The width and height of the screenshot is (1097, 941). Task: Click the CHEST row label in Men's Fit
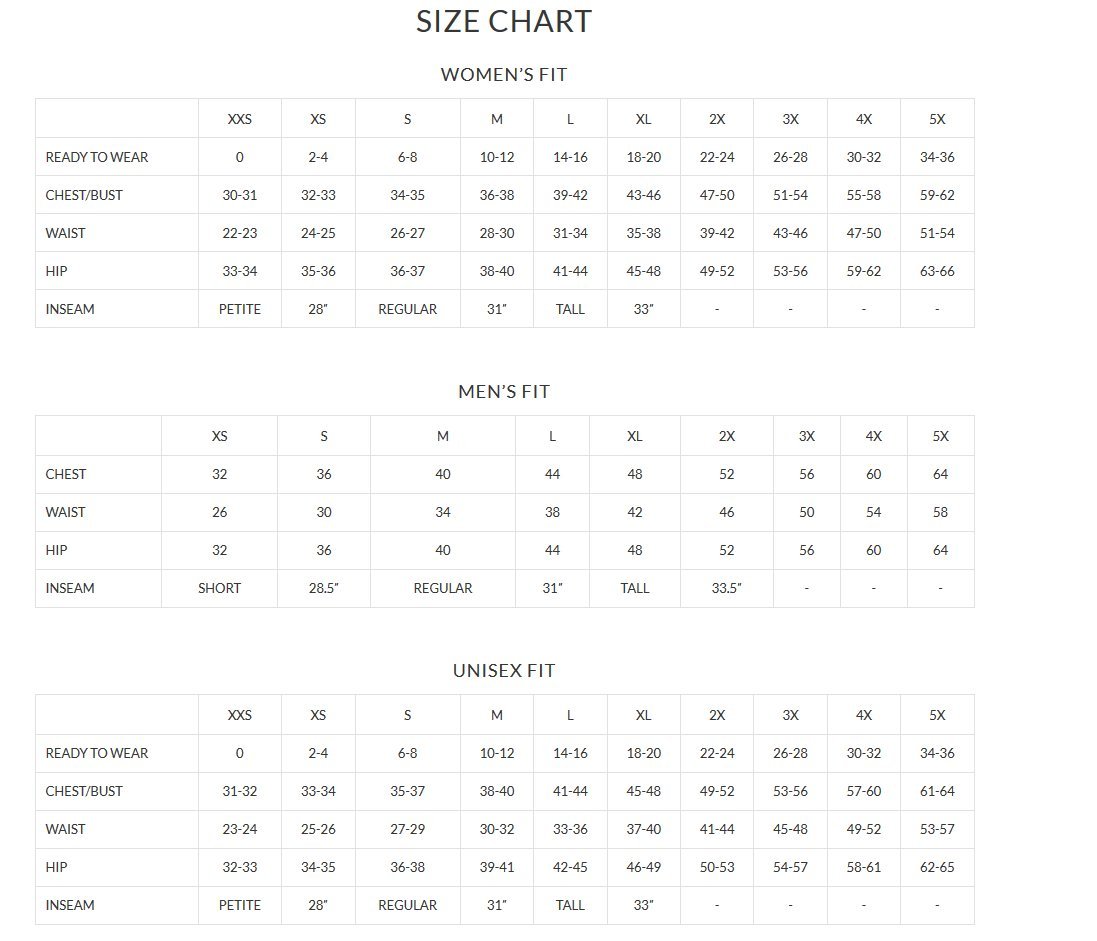66,474
